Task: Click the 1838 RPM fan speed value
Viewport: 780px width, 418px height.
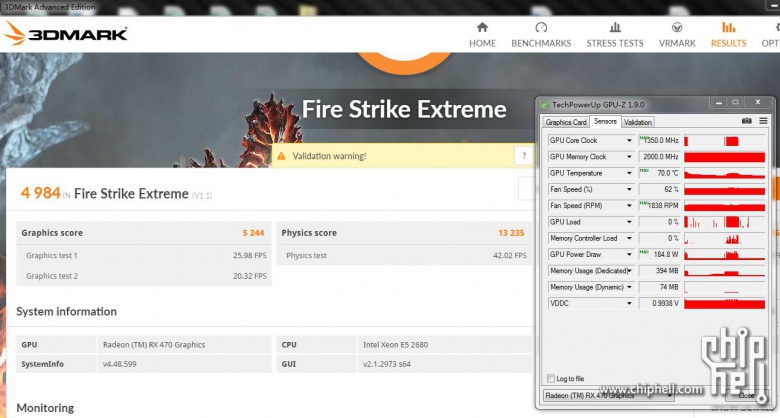Action: 660,206
